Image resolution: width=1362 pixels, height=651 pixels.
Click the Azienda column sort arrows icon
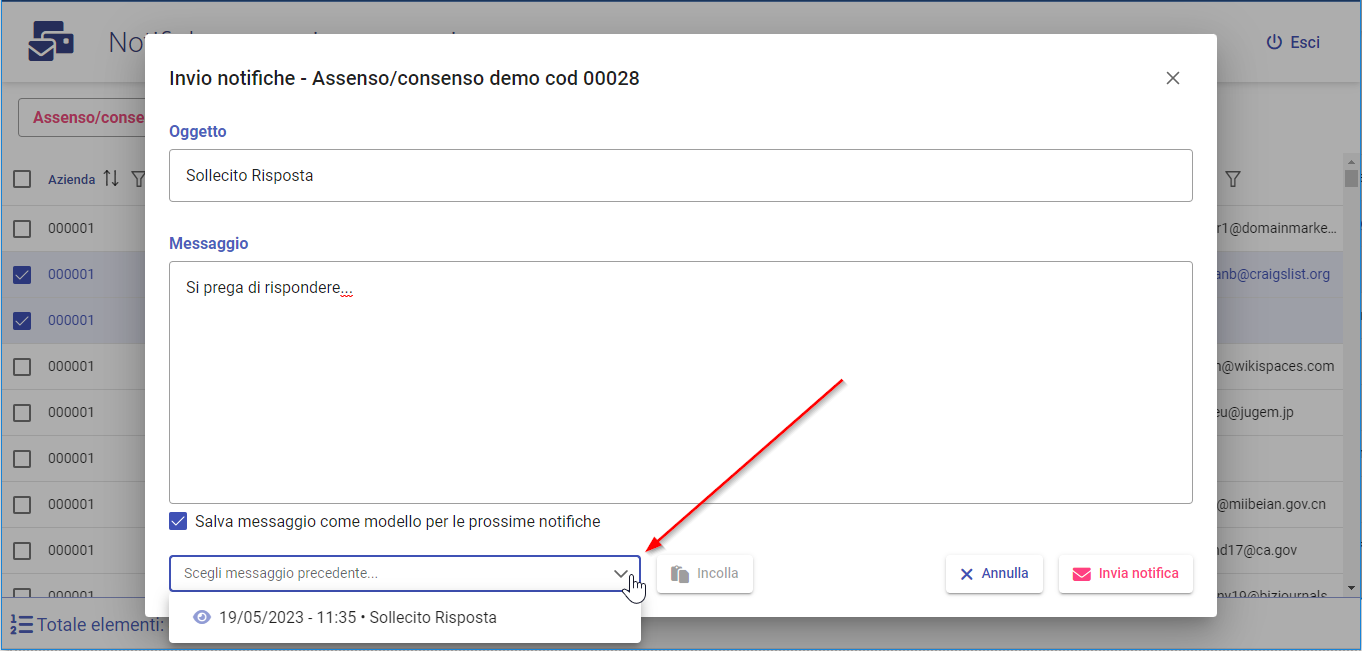click(x=111, y=179)
